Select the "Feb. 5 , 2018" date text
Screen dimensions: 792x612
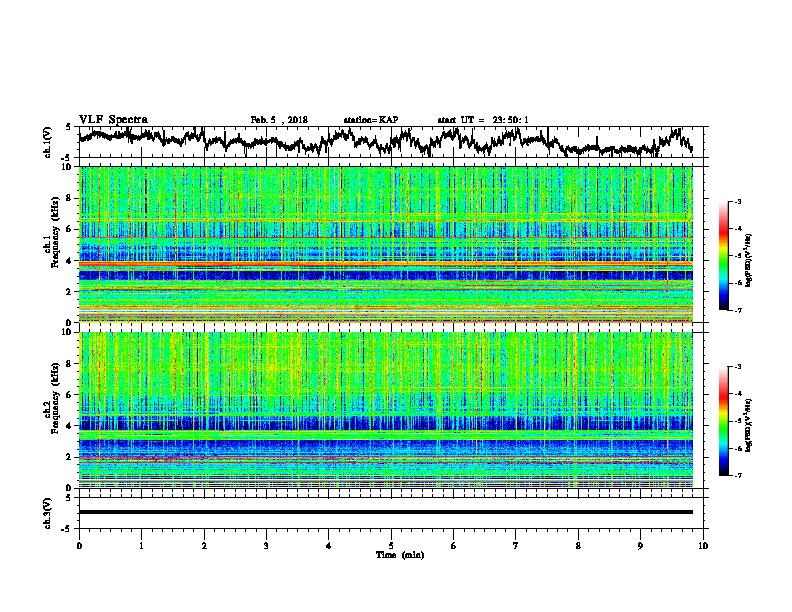click(x=279, y=120)
